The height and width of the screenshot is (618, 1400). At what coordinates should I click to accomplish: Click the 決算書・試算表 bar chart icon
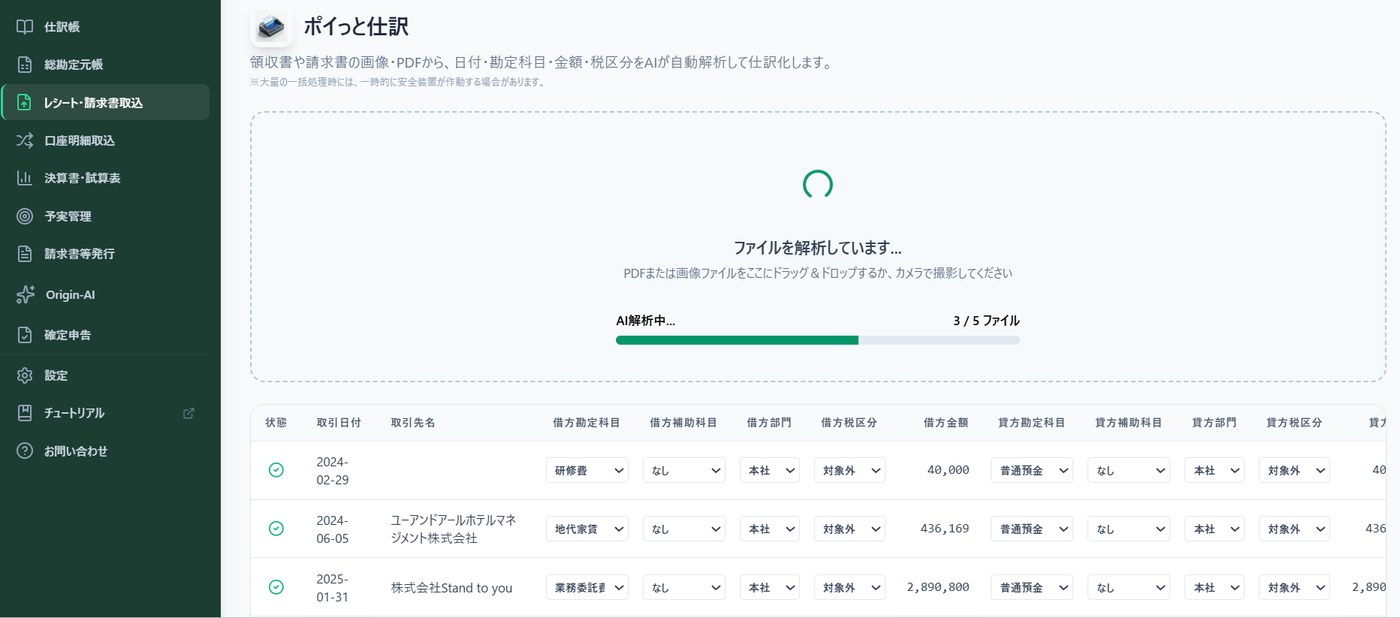click(25, 178)
